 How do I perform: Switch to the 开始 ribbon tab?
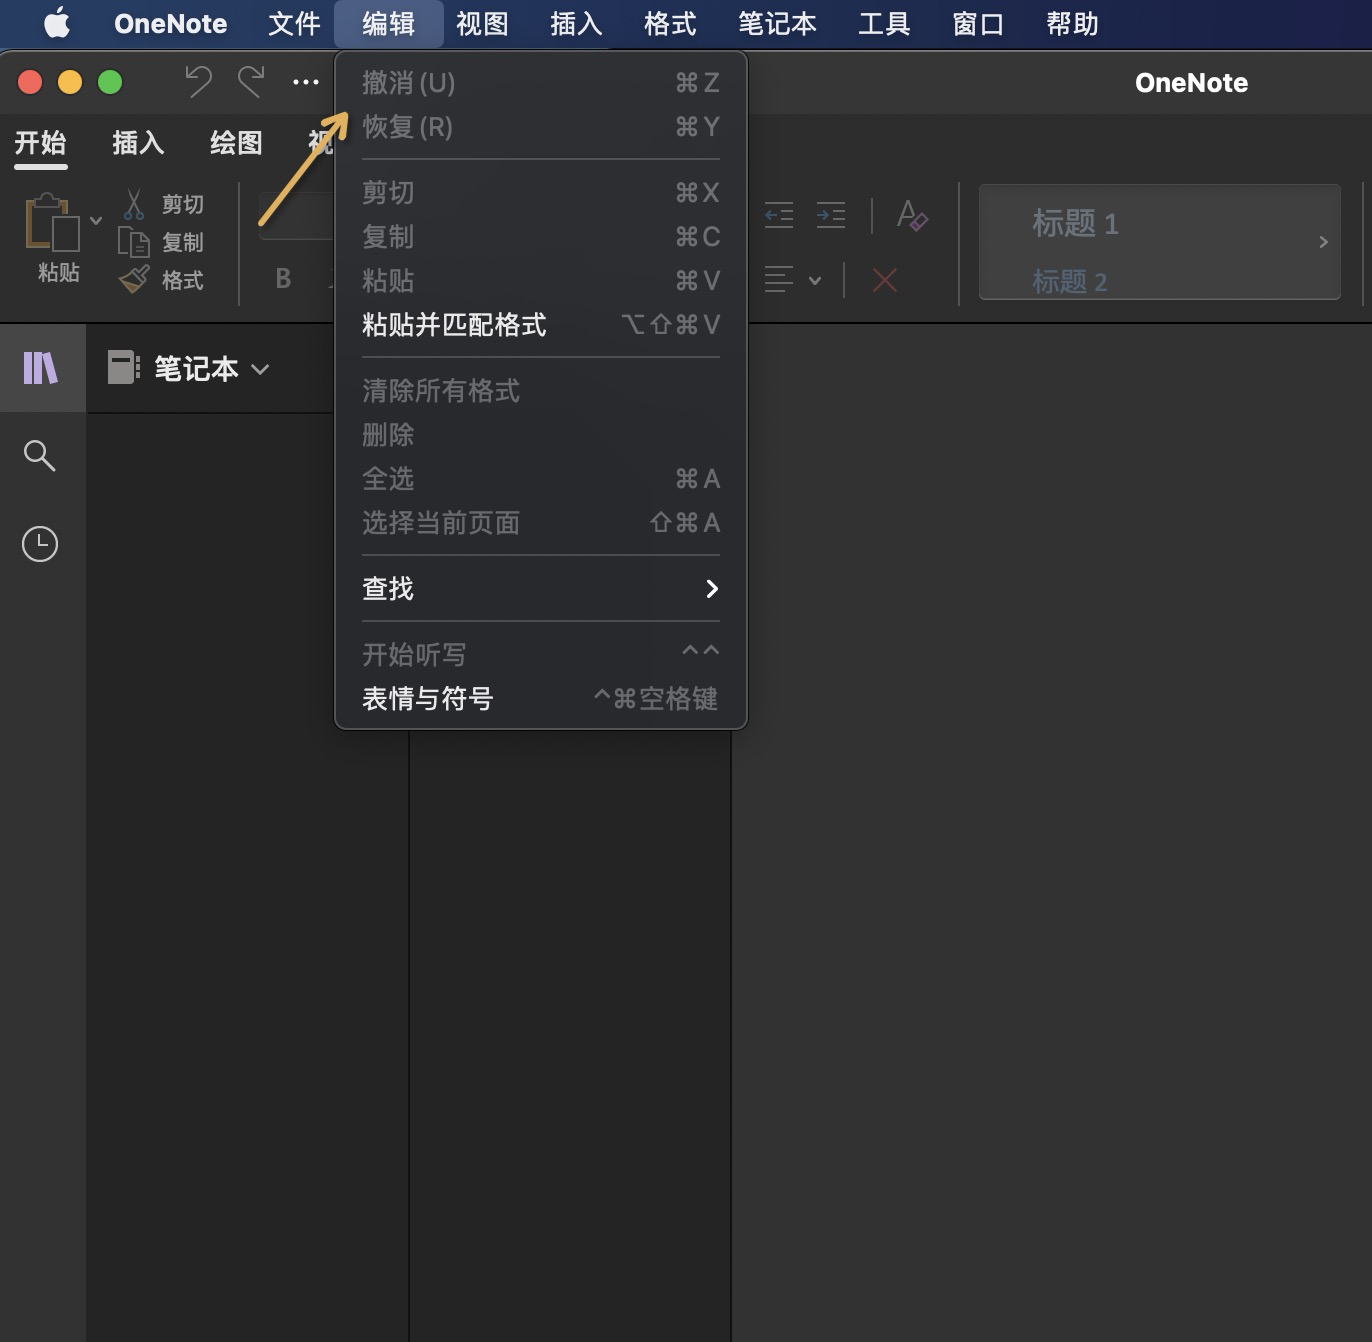point(40,143)
